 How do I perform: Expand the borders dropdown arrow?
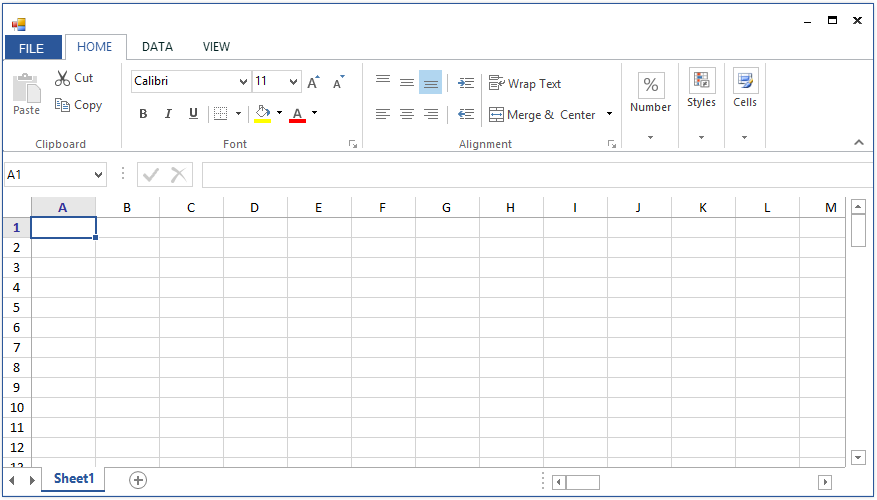pyautogui.click(x=238, y=114)
